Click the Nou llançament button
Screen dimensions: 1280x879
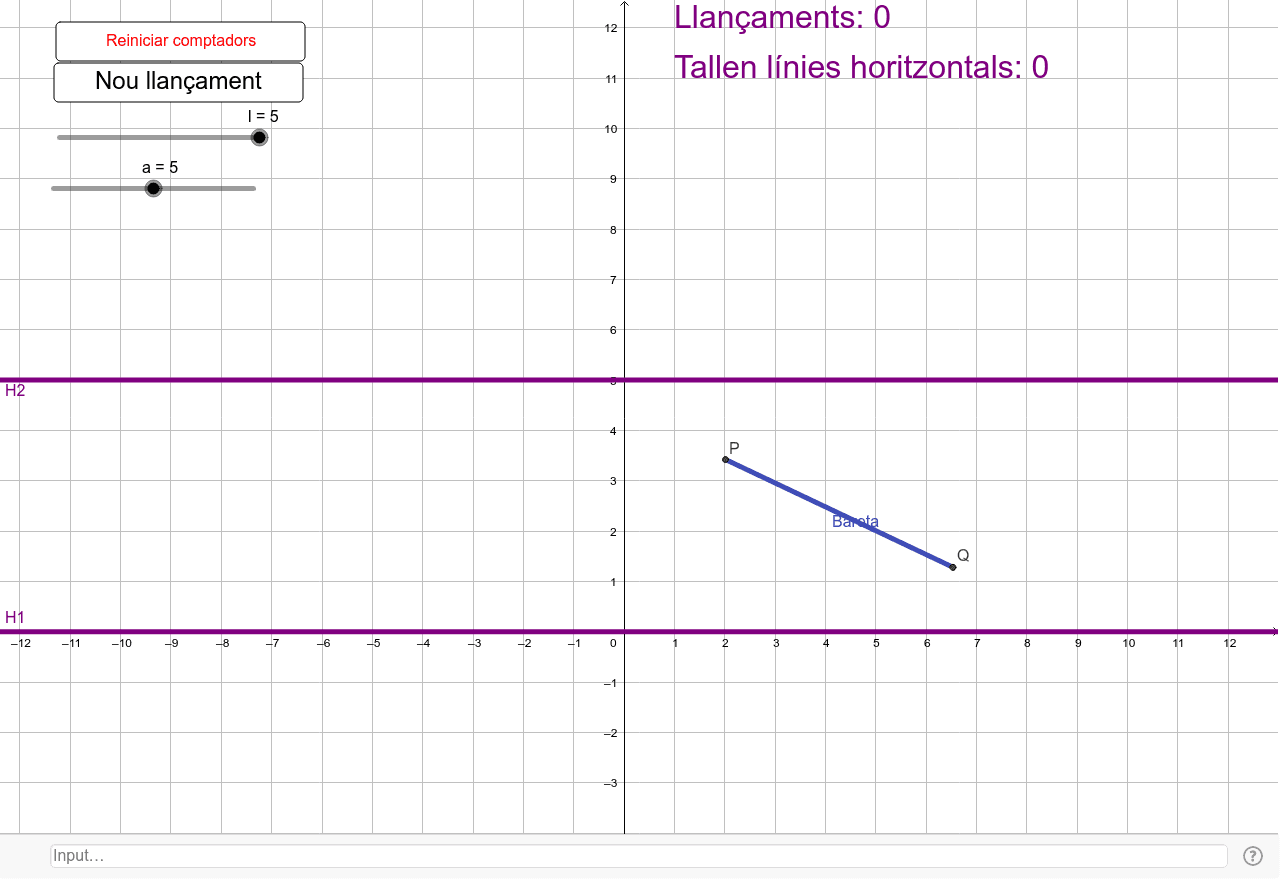[178, 82]
